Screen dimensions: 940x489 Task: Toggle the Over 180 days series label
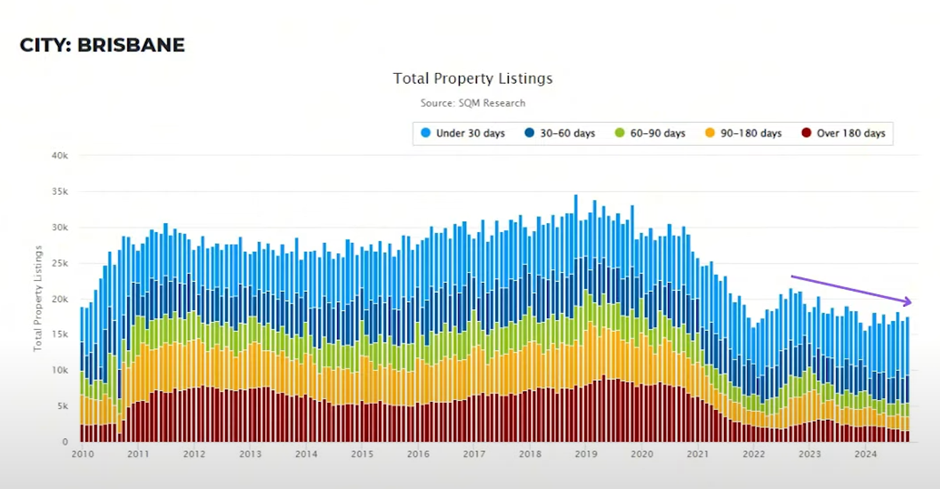pyautogui.click(x=851, y=133)
